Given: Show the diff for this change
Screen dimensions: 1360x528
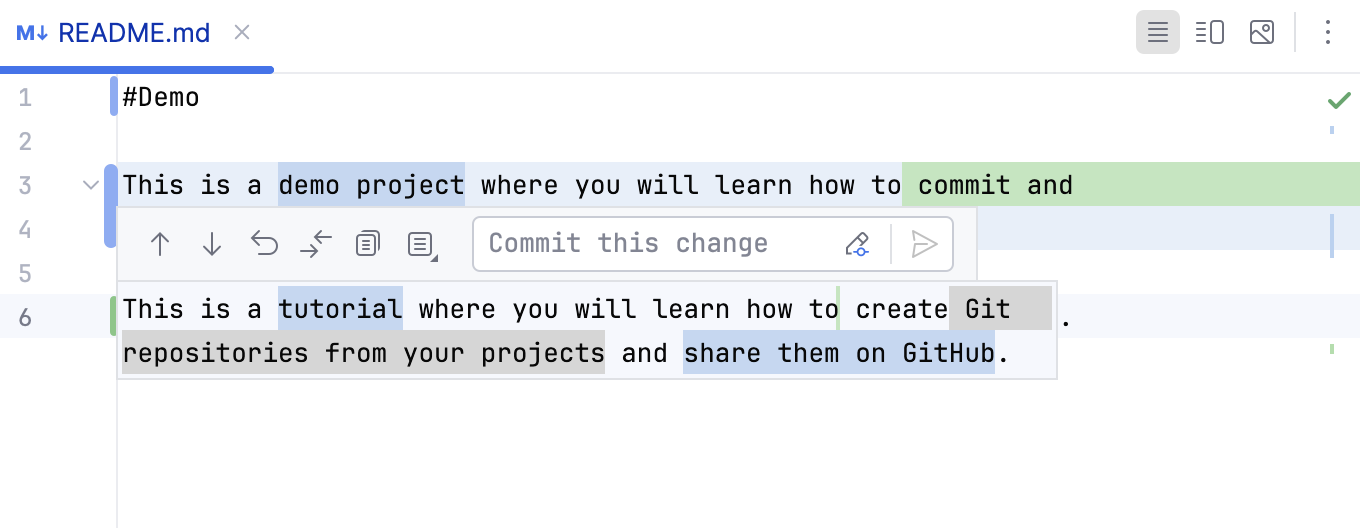Looking at the screenshot, I should click(x=316, y=244).
